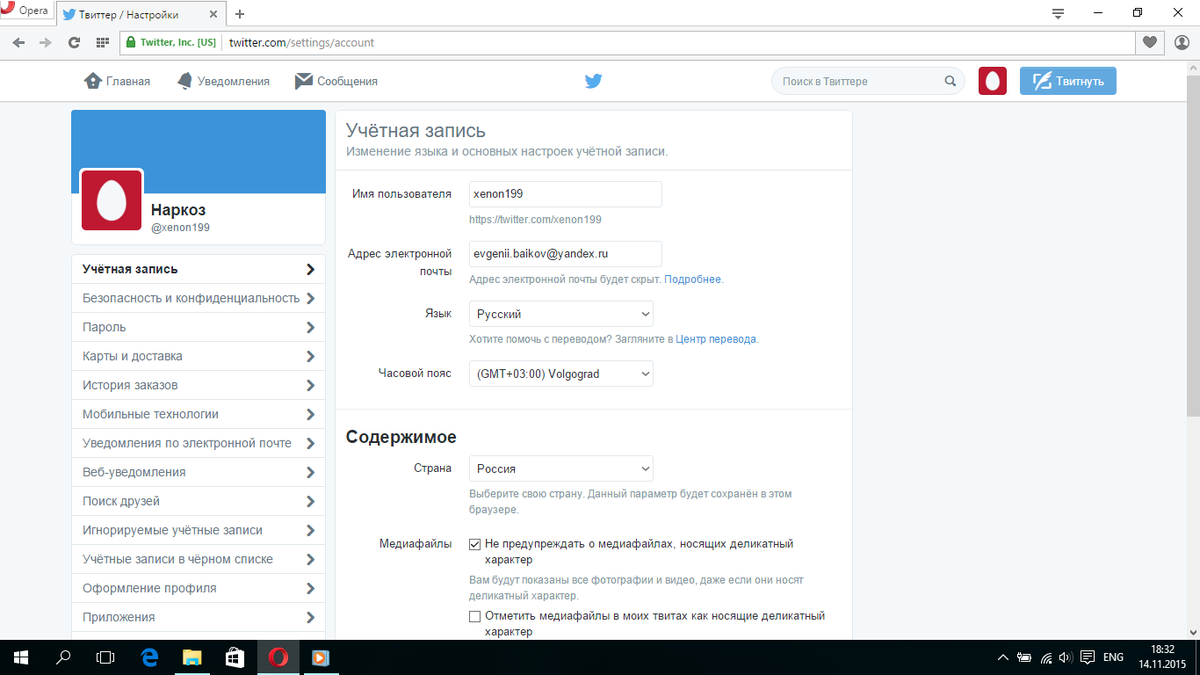
Task: Open Карты и доставка section
Action: coord(198,356)
